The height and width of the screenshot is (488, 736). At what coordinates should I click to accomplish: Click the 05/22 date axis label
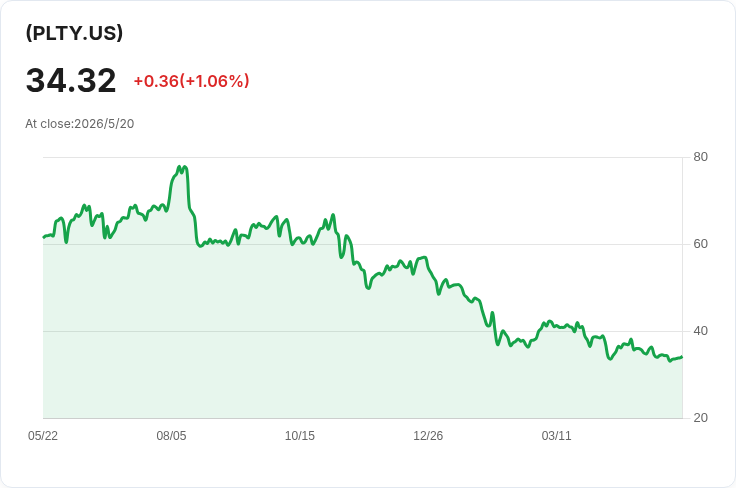pos(43,435)
